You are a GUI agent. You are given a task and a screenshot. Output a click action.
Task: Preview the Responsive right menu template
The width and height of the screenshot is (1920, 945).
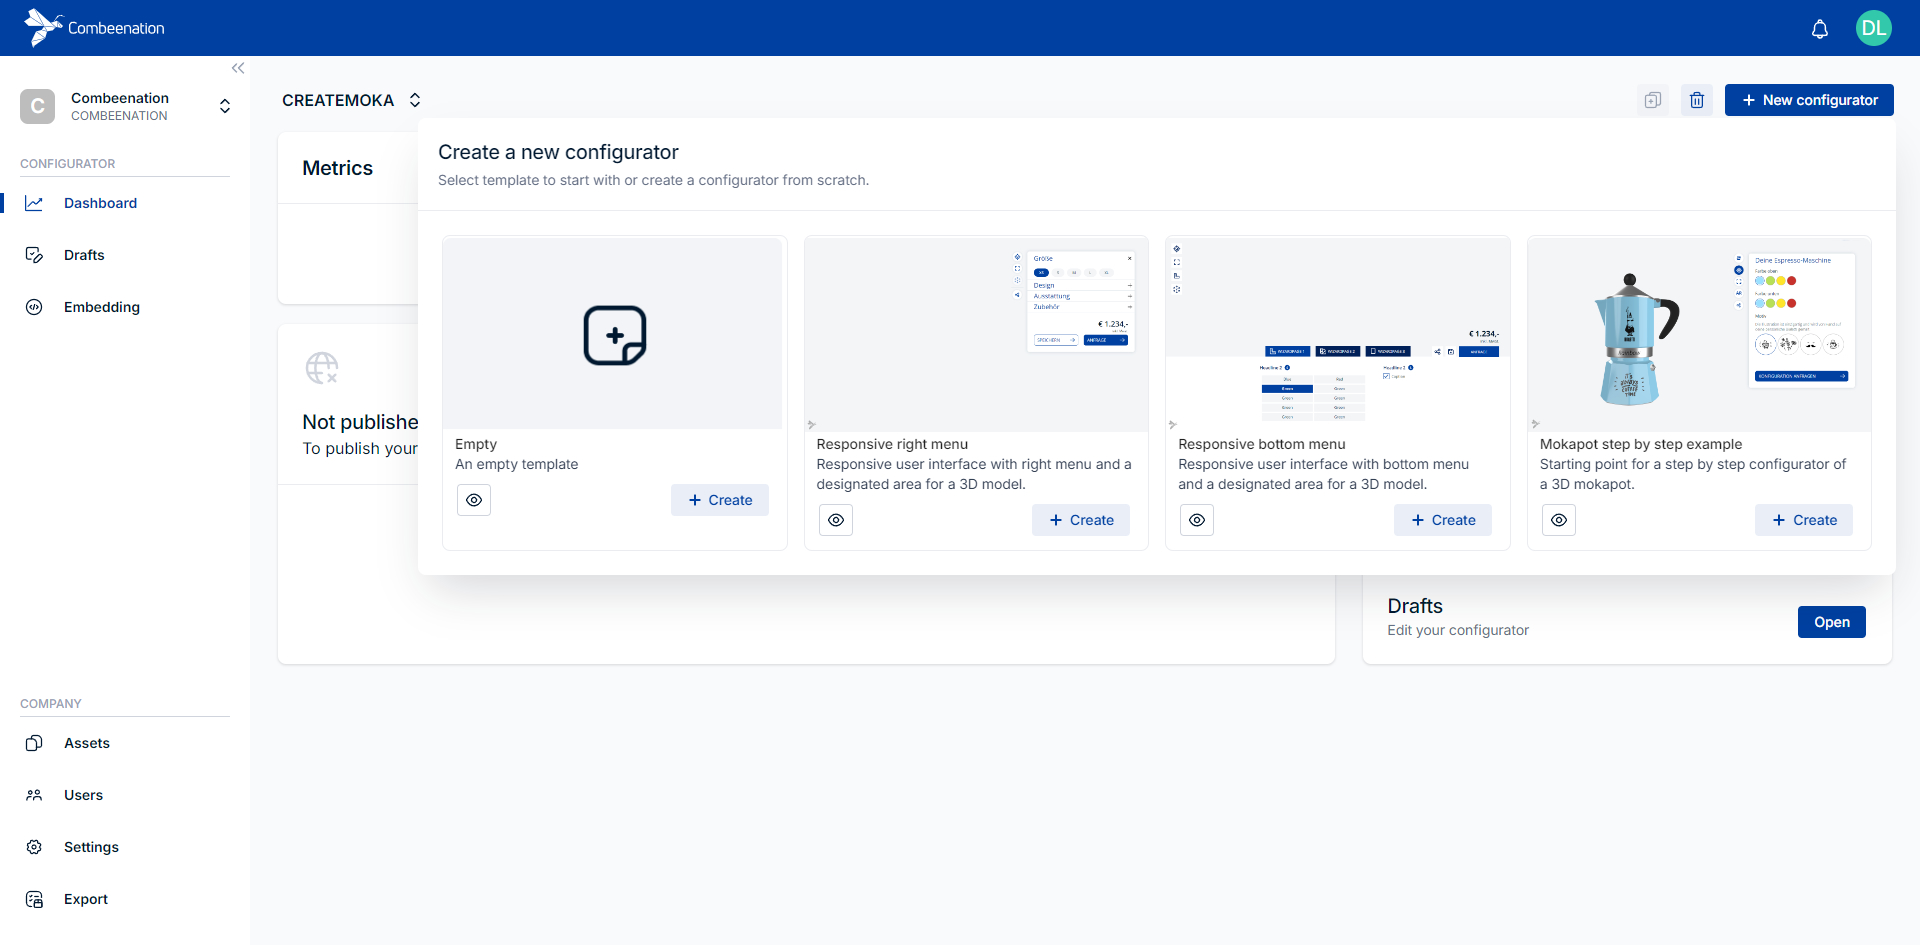(x=836, y=520)
